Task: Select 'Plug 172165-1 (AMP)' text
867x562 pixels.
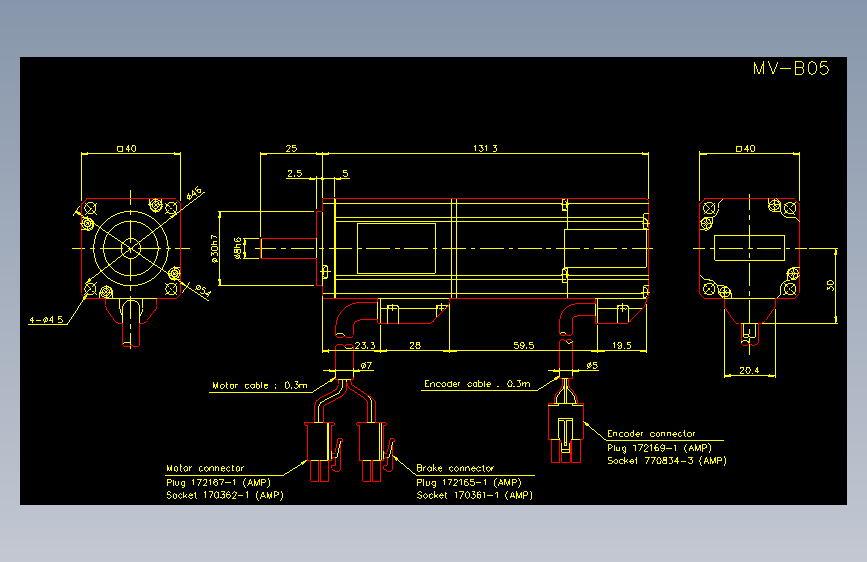Action: (469, 482)
